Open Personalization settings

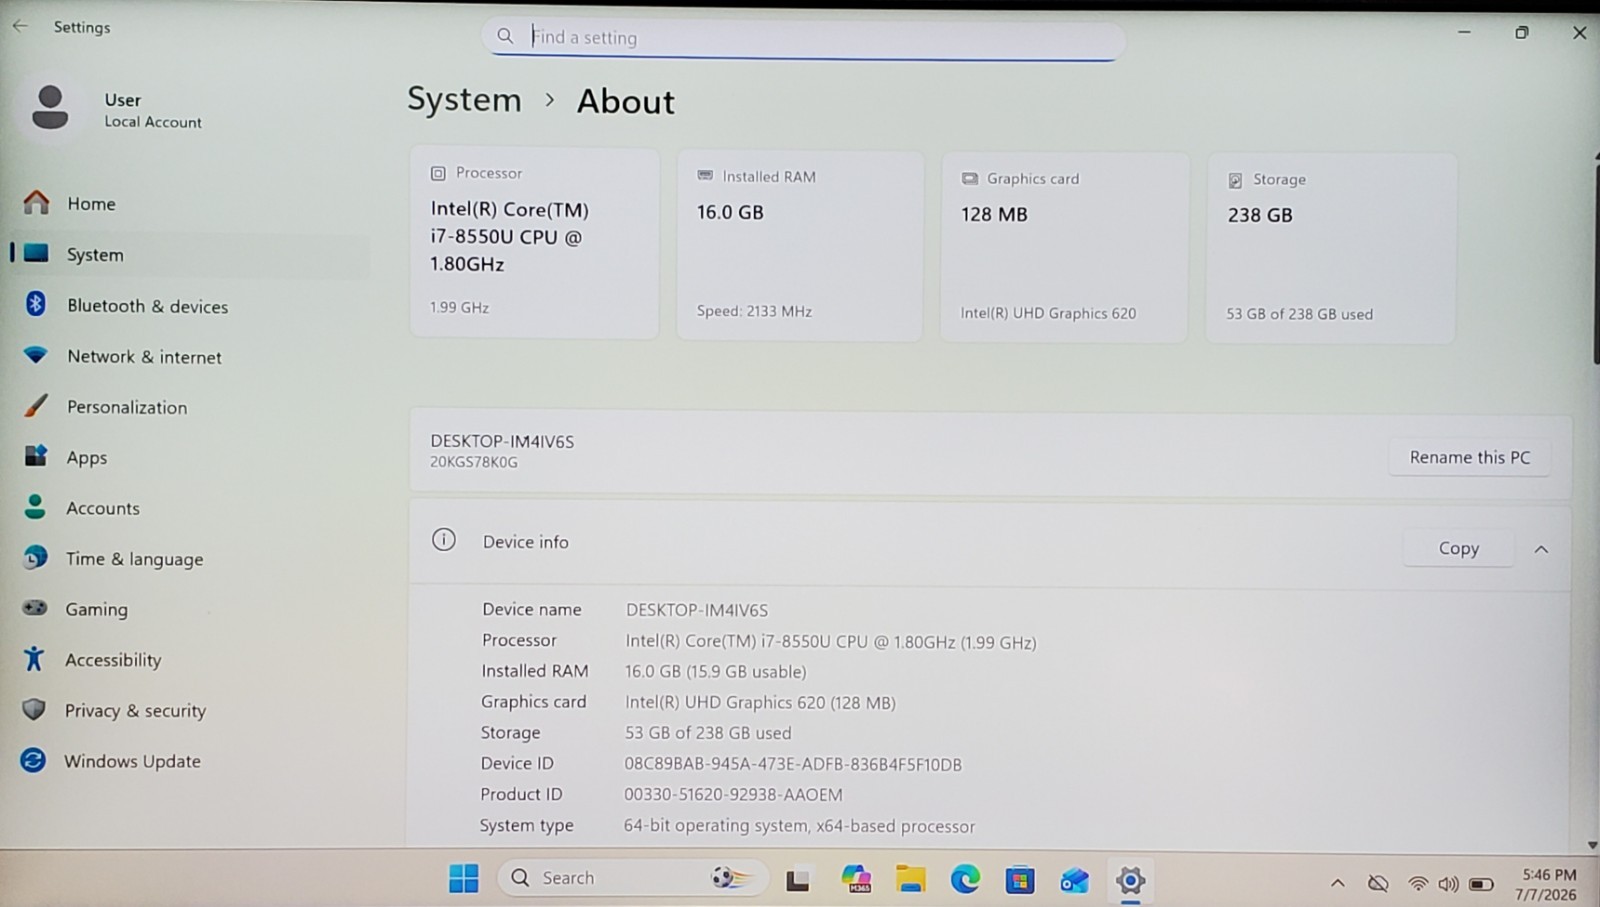[190, 407]
